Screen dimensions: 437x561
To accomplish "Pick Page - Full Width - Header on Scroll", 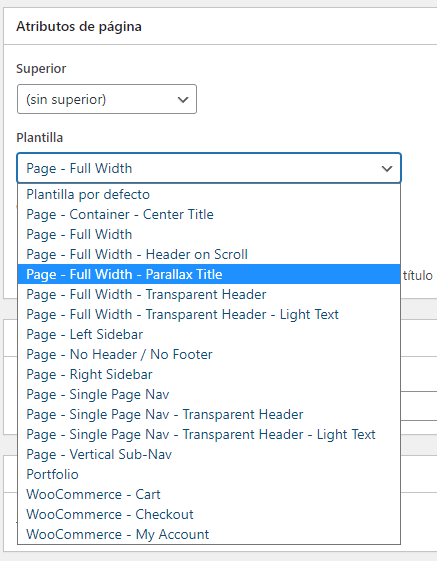I will (209, 254).
